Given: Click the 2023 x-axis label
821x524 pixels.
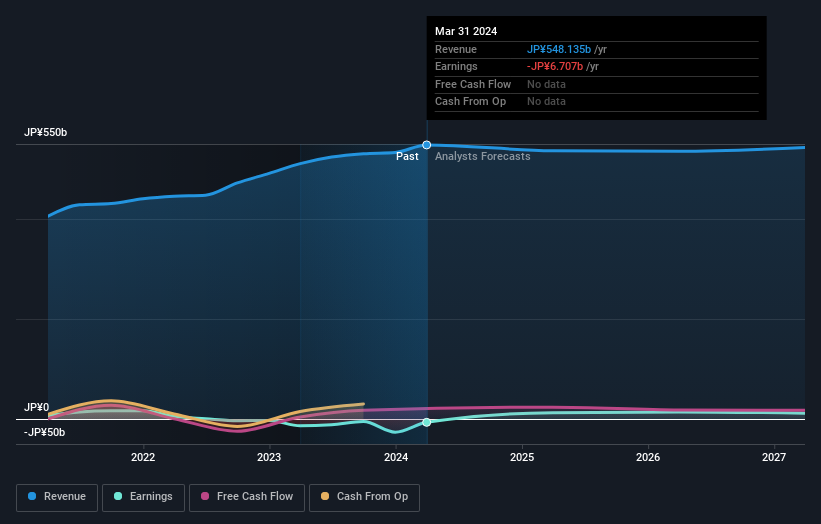Looking at the screenshot, I should 269,457.
